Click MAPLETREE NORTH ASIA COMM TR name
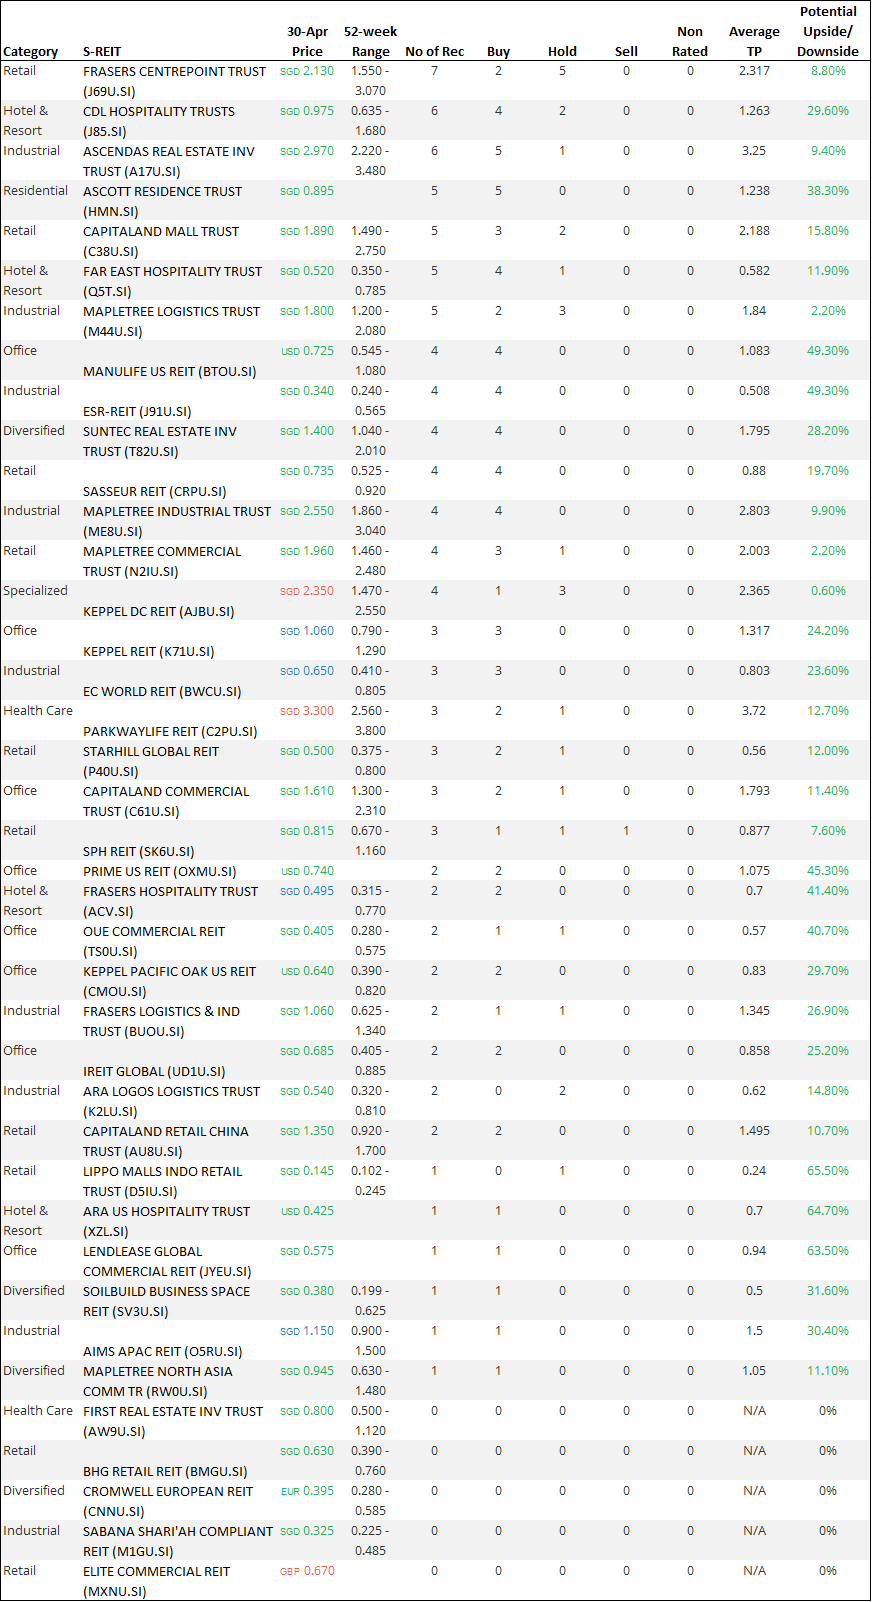This screenshot has height=1602, width=872. pyautogui.click(x=158, y=1381)
